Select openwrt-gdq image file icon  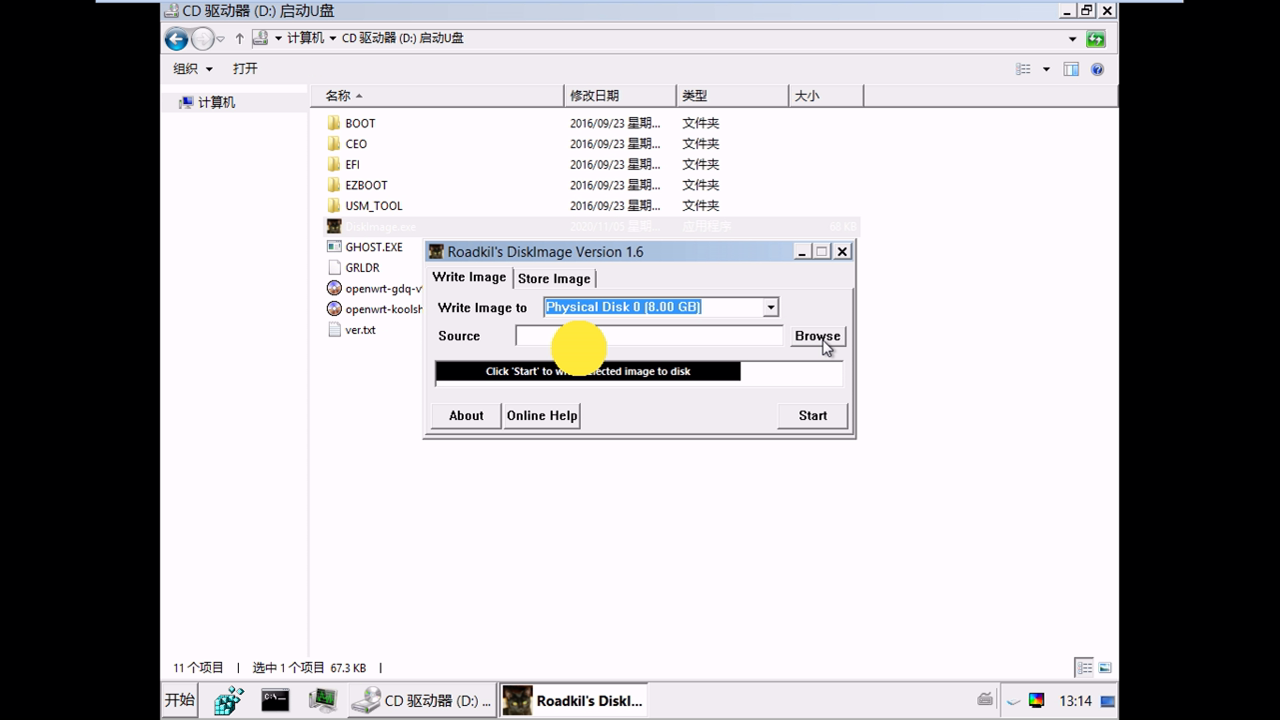pyautogui.click(x=334, y=288)
